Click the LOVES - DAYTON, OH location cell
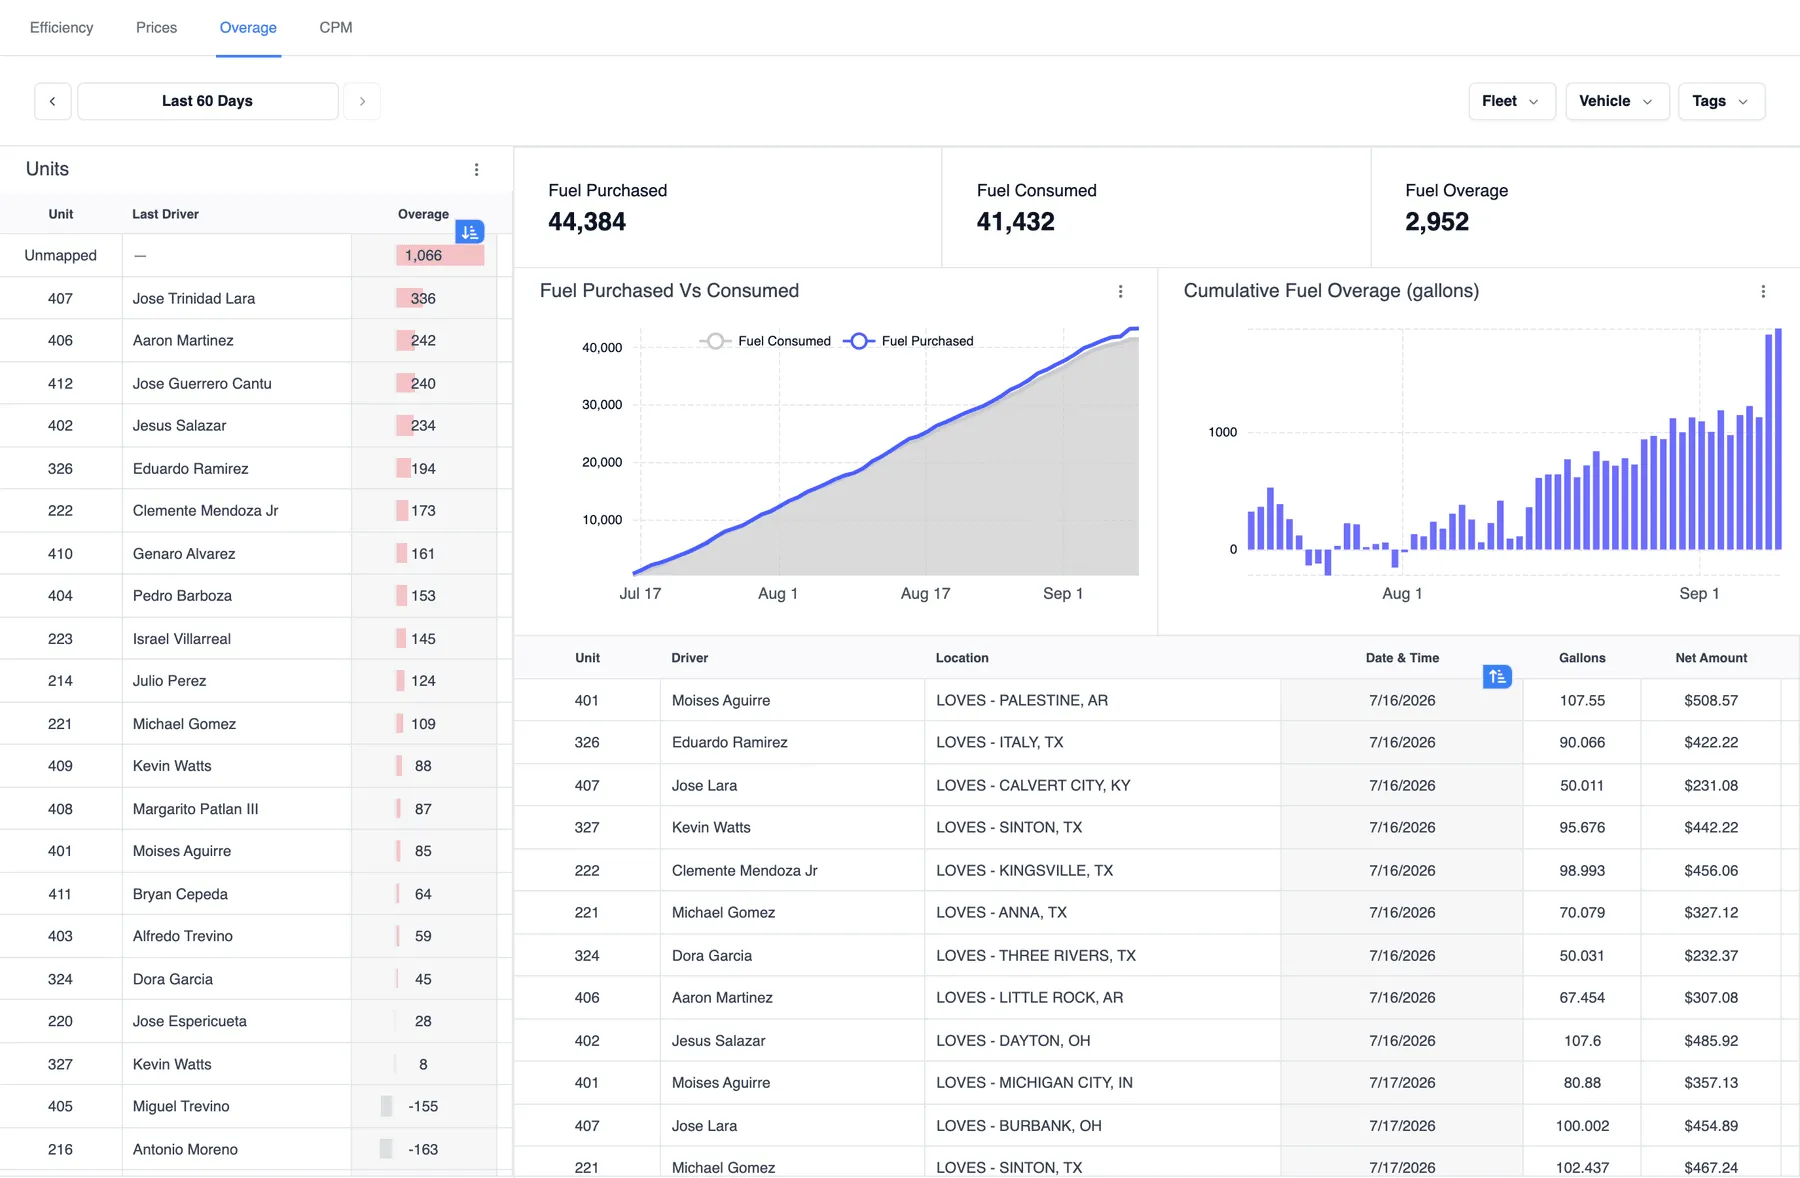Image resolution: width=1800 pixels, height=1178 pixels. [x=1102, y=1040]
